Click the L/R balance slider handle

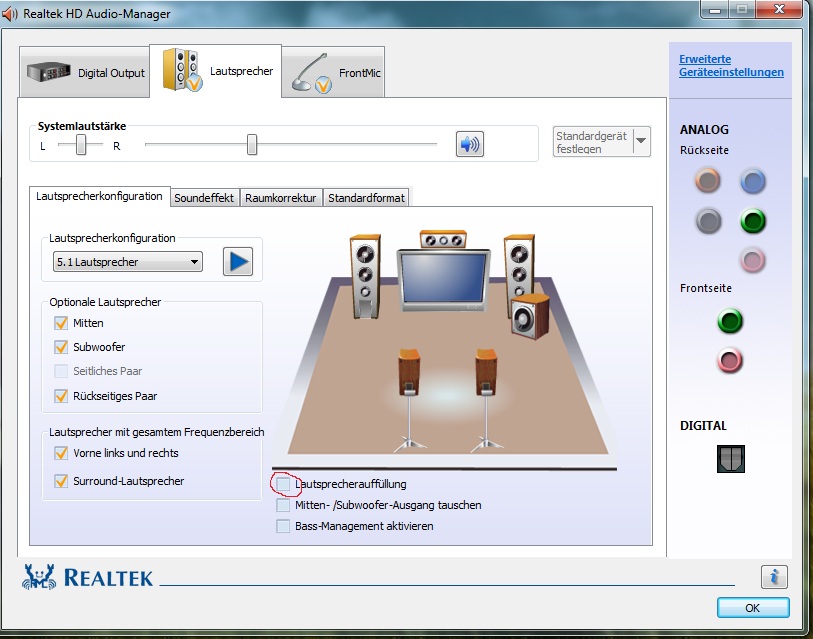tap(81, 144)
